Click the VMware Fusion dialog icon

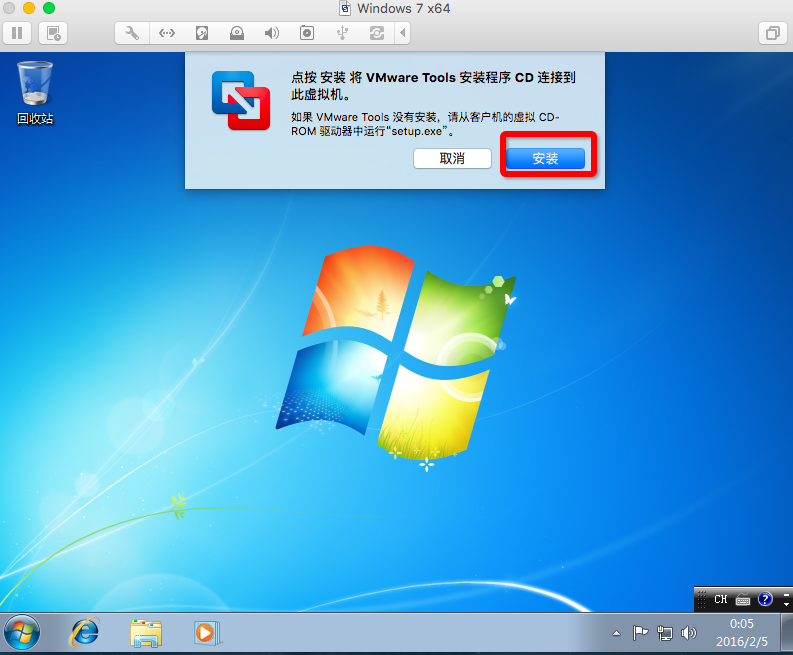[241, 101]
